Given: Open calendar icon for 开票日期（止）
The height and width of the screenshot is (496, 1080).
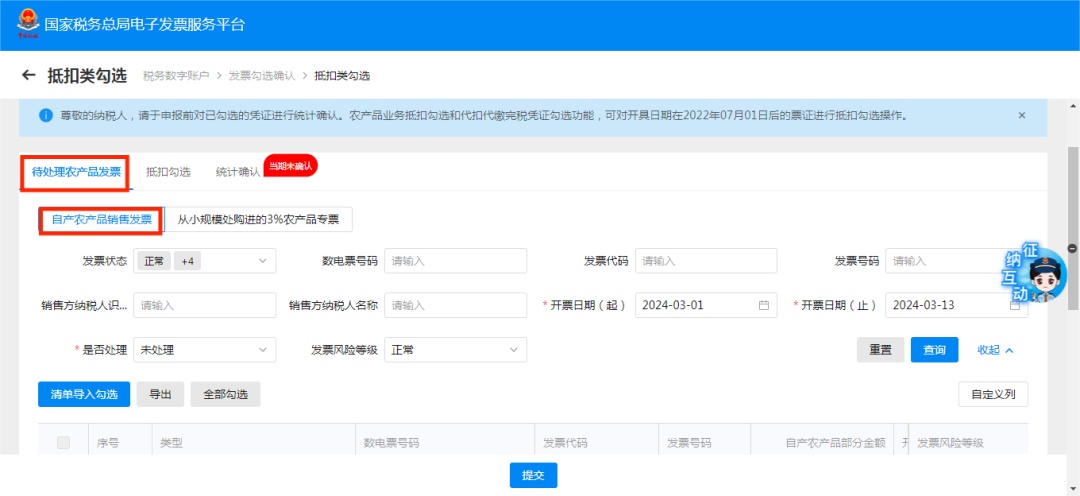Looking at the screenshot, I should coord(1015,305).
